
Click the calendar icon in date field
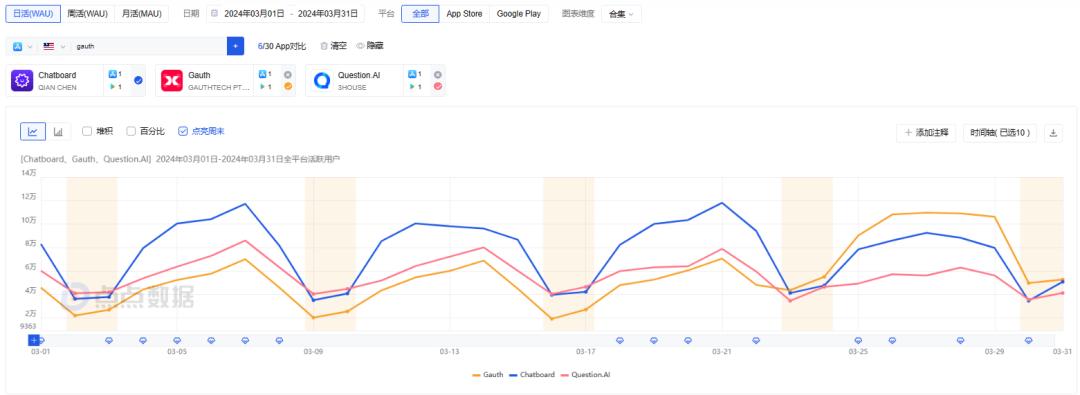214,14
